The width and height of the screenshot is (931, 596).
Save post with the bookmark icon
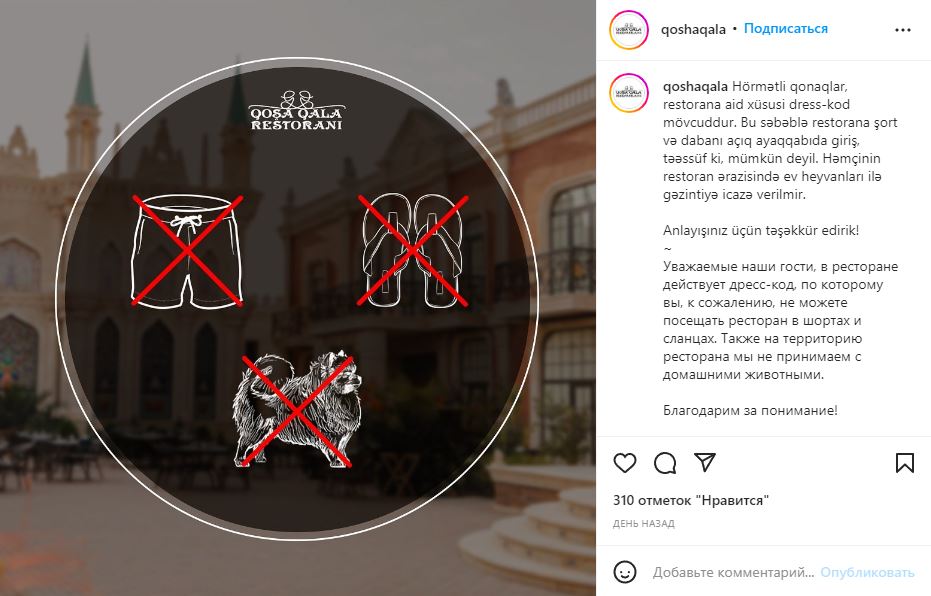tap(904, 463)
